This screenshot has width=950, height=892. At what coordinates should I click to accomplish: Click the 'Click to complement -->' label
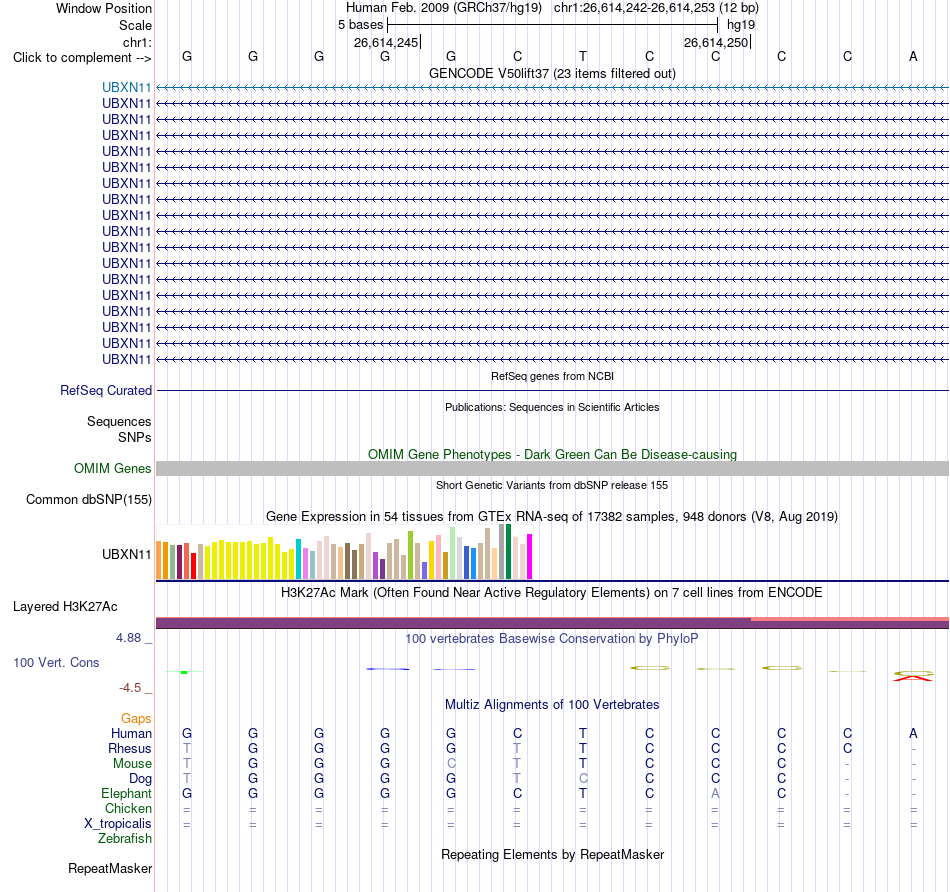tap(82, 58)
